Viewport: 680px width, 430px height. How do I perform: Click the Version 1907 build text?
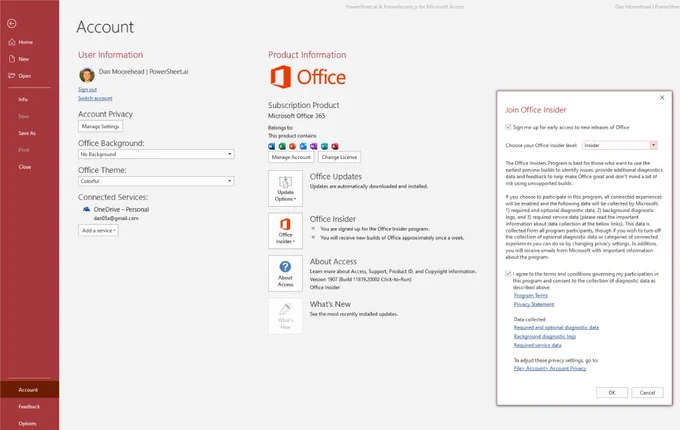tap(360, 279)
